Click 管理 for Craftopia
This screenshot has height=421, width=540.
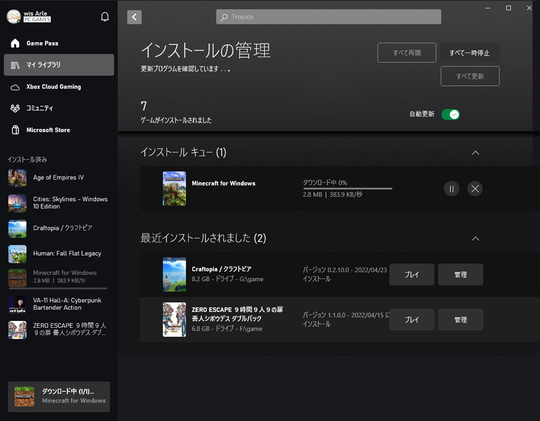460,275
